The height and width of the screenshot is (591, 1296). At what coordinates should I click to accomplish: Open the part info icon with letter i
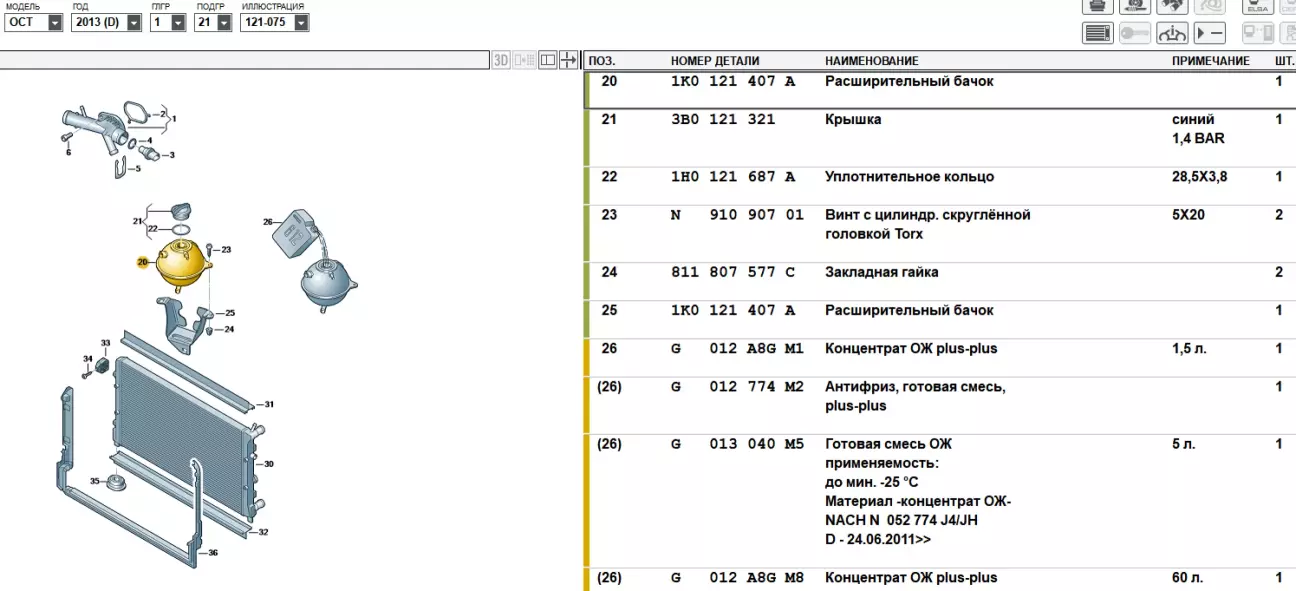click(1172, 34)
